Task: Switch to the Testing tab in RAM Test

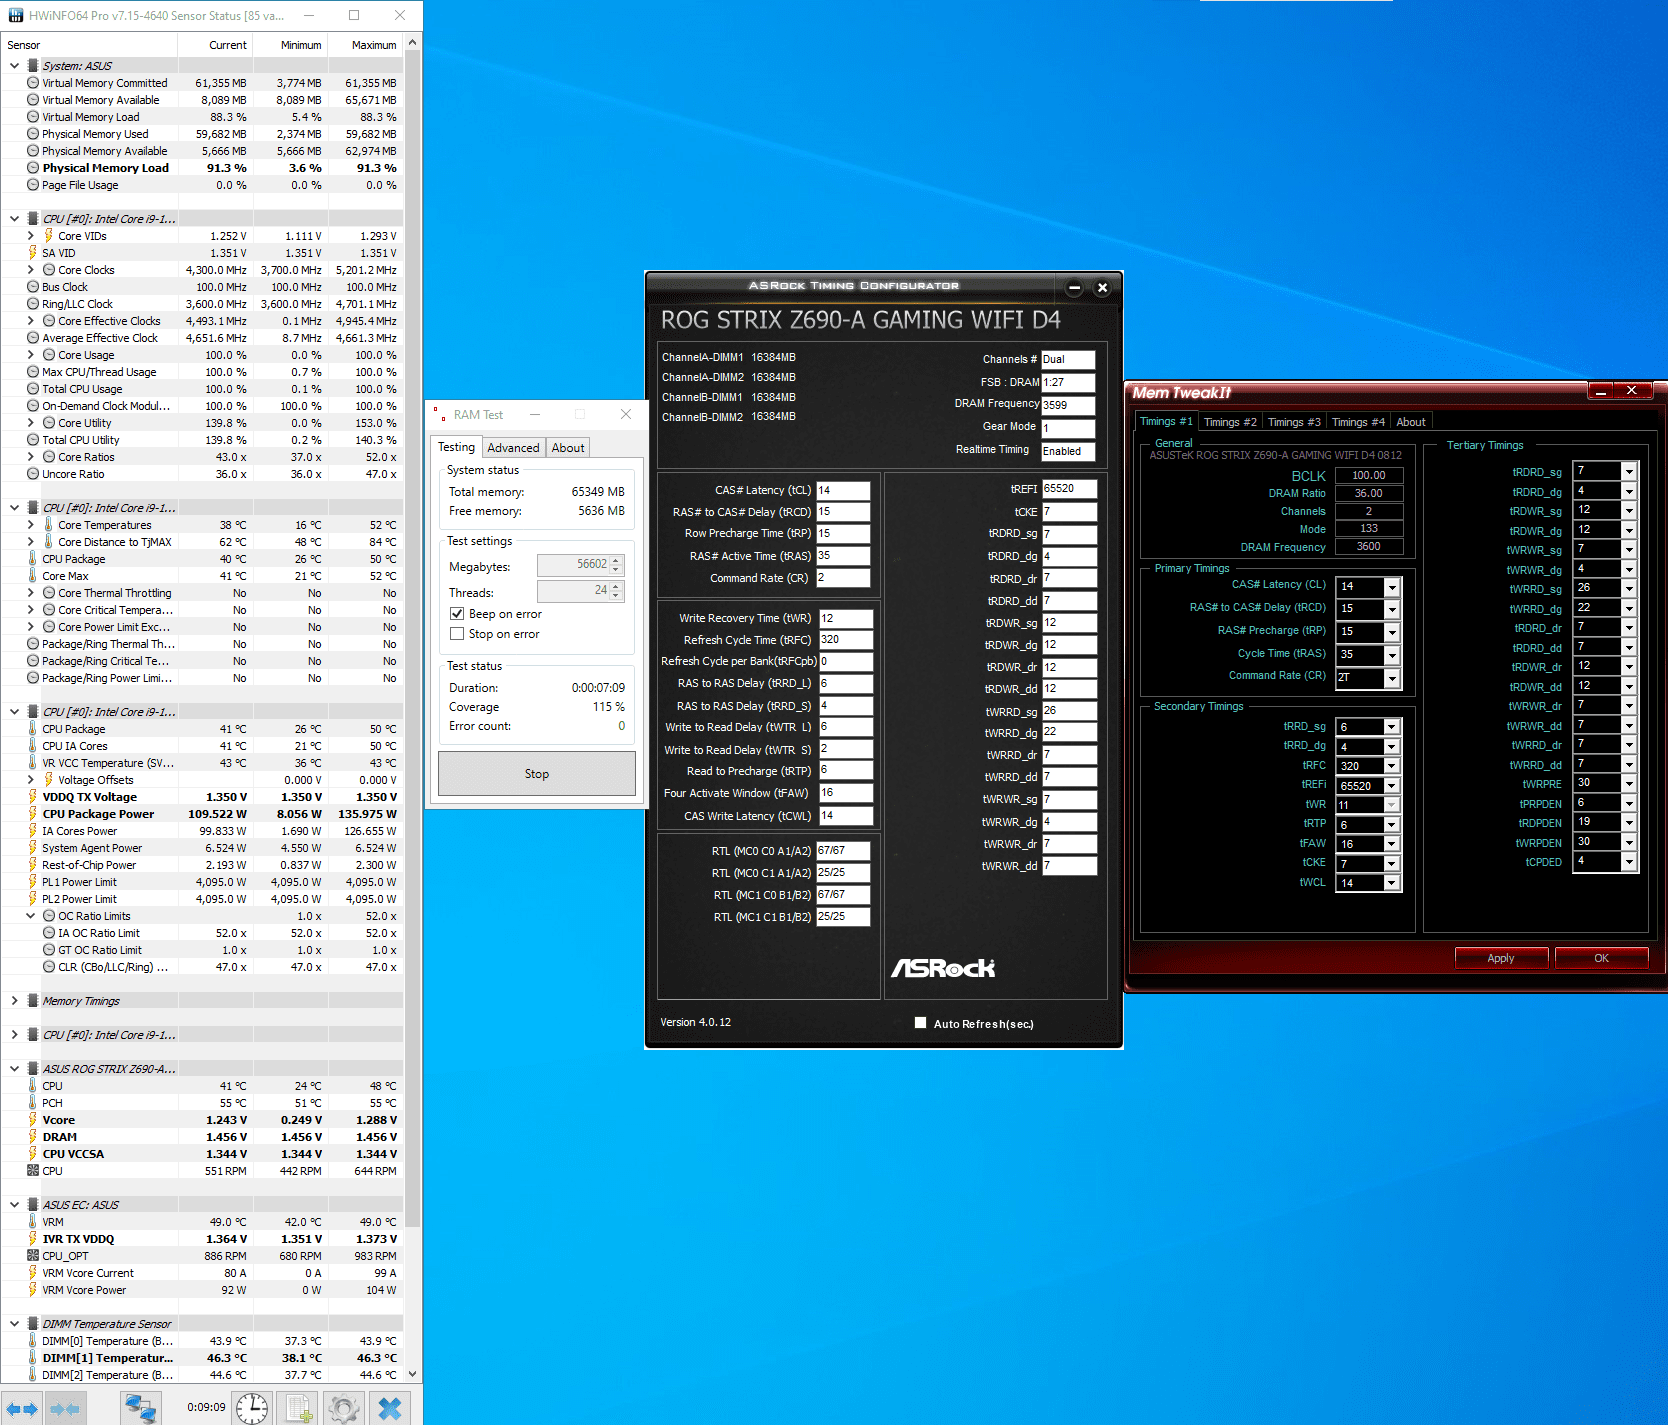Action: click(x=457, y=447)
